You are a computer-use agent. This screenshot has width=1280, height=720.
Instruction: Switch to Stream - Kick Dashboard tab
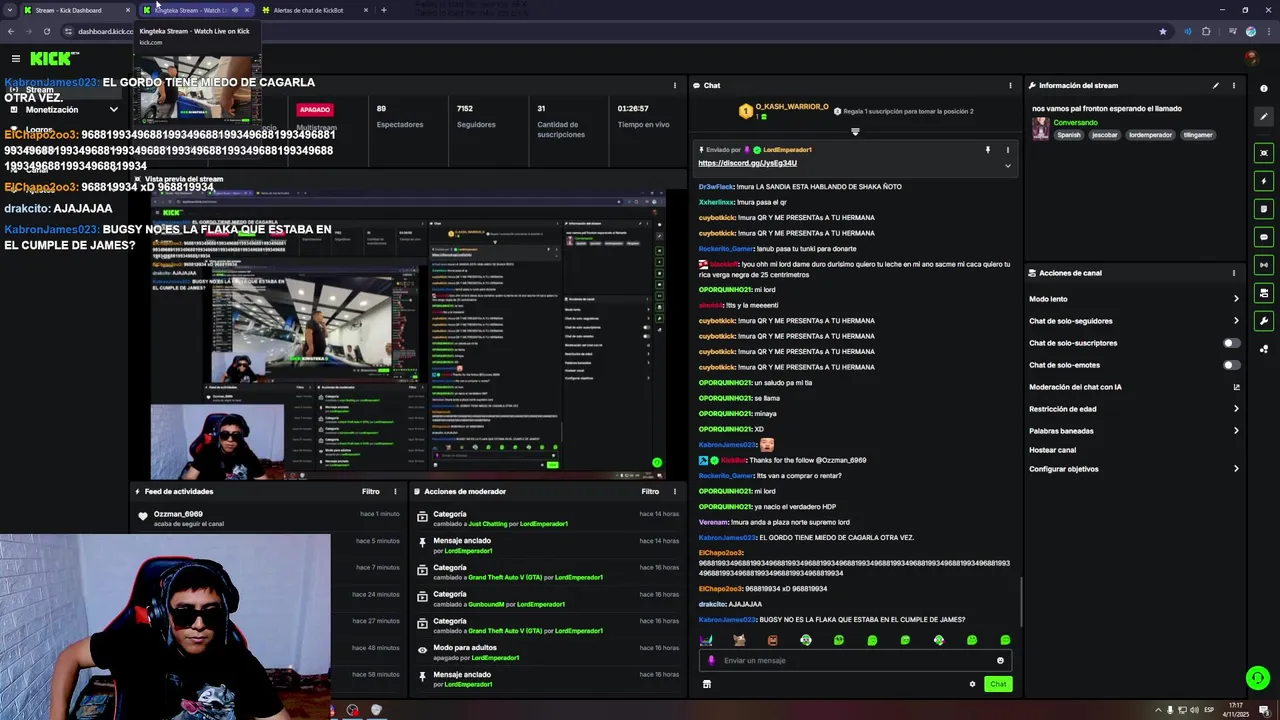tap(77, 10)
